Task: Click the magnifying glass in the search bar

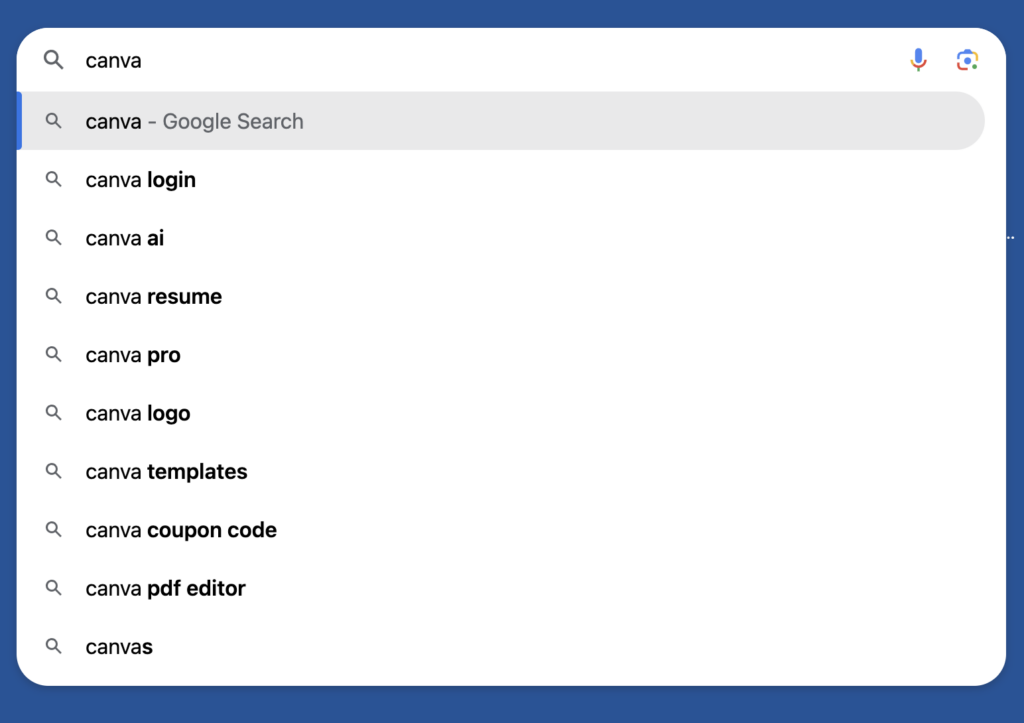Action: click(53, 60)
